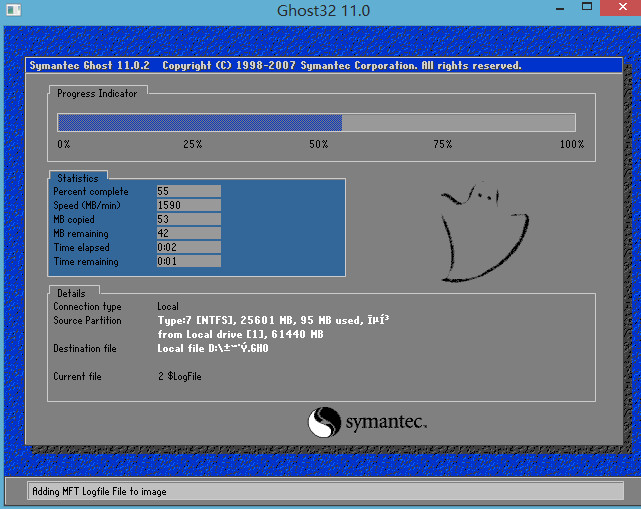Click status bar 'Adding MFT Logfile File' text
This screenshot has width=641, height=509.
point(99,491)
